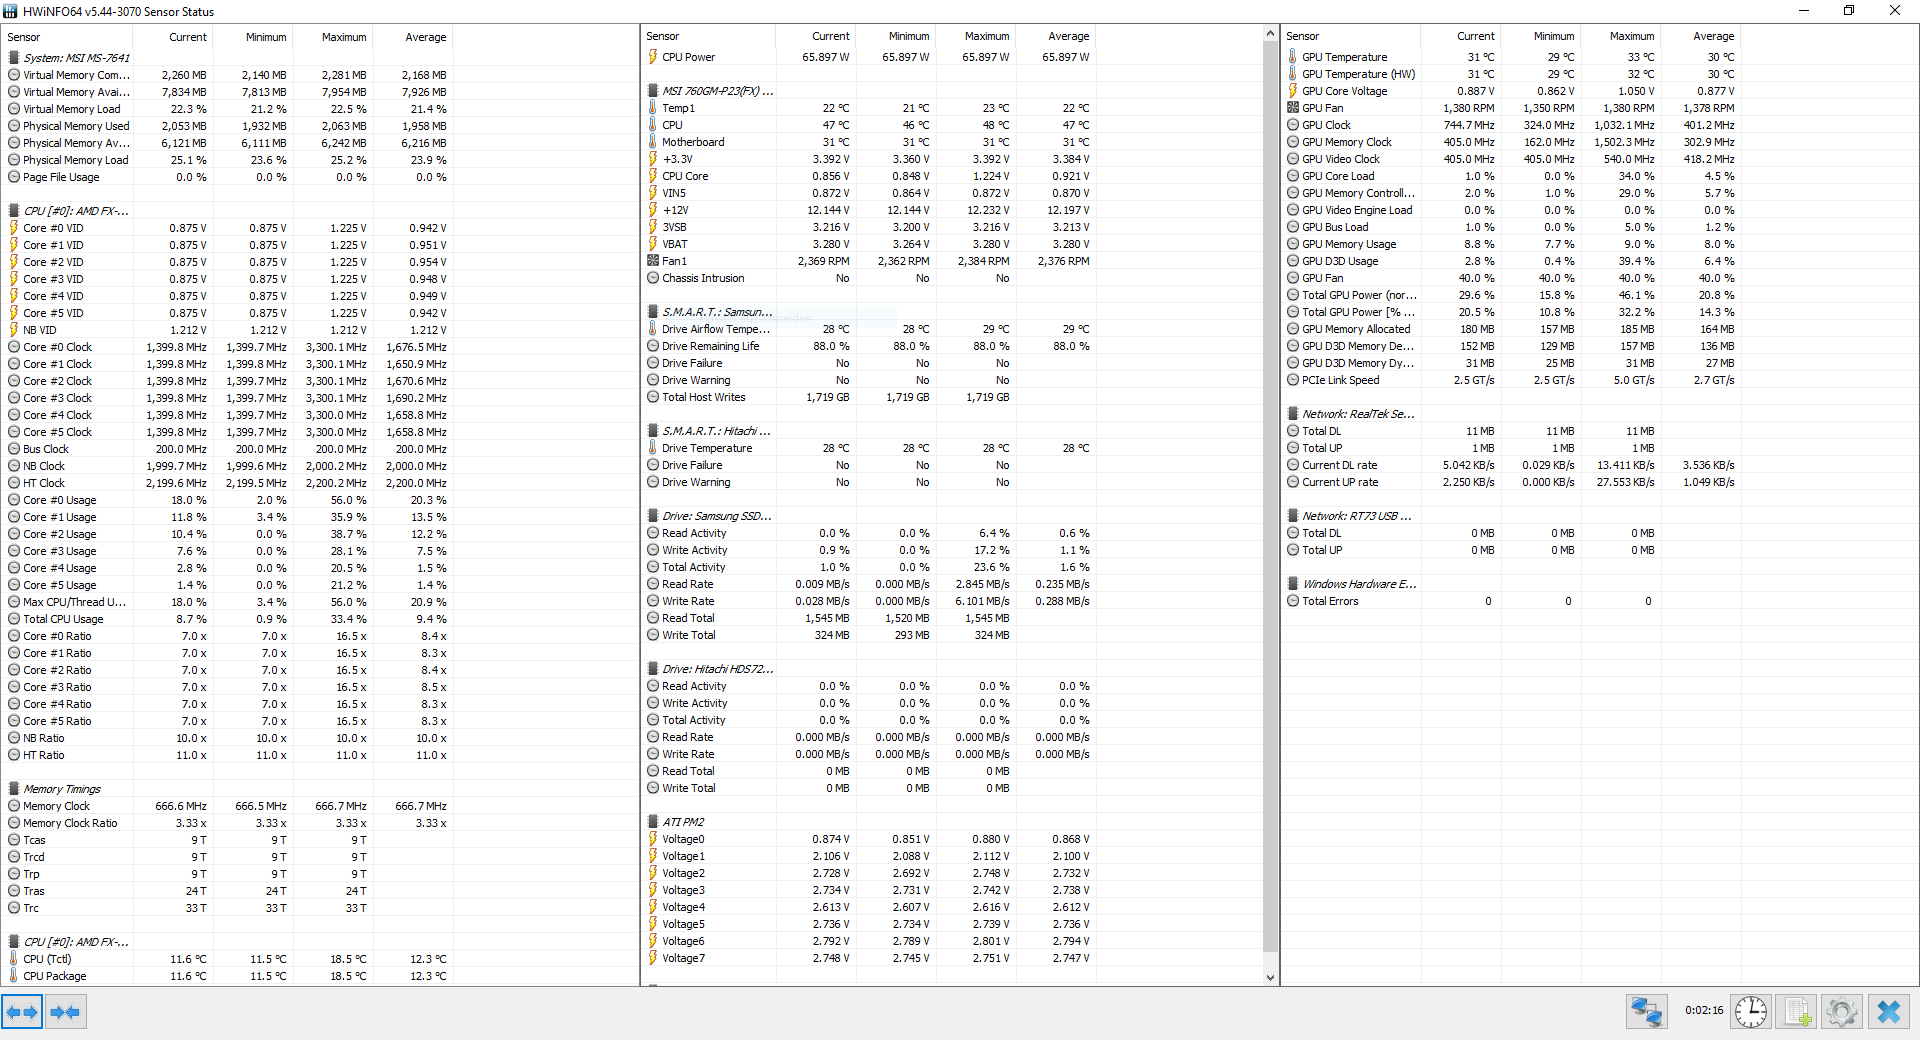Select the CPU Power sensor row
The height and width of the screenshot is (1040, 1920).
(x=688, y=57)
